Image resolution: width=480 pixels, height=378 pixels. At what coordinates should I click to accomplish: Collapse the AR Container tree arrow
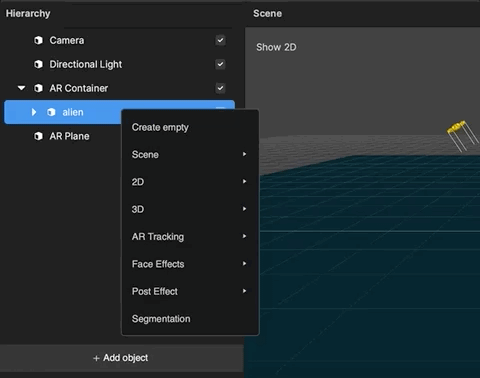(21, 88)
